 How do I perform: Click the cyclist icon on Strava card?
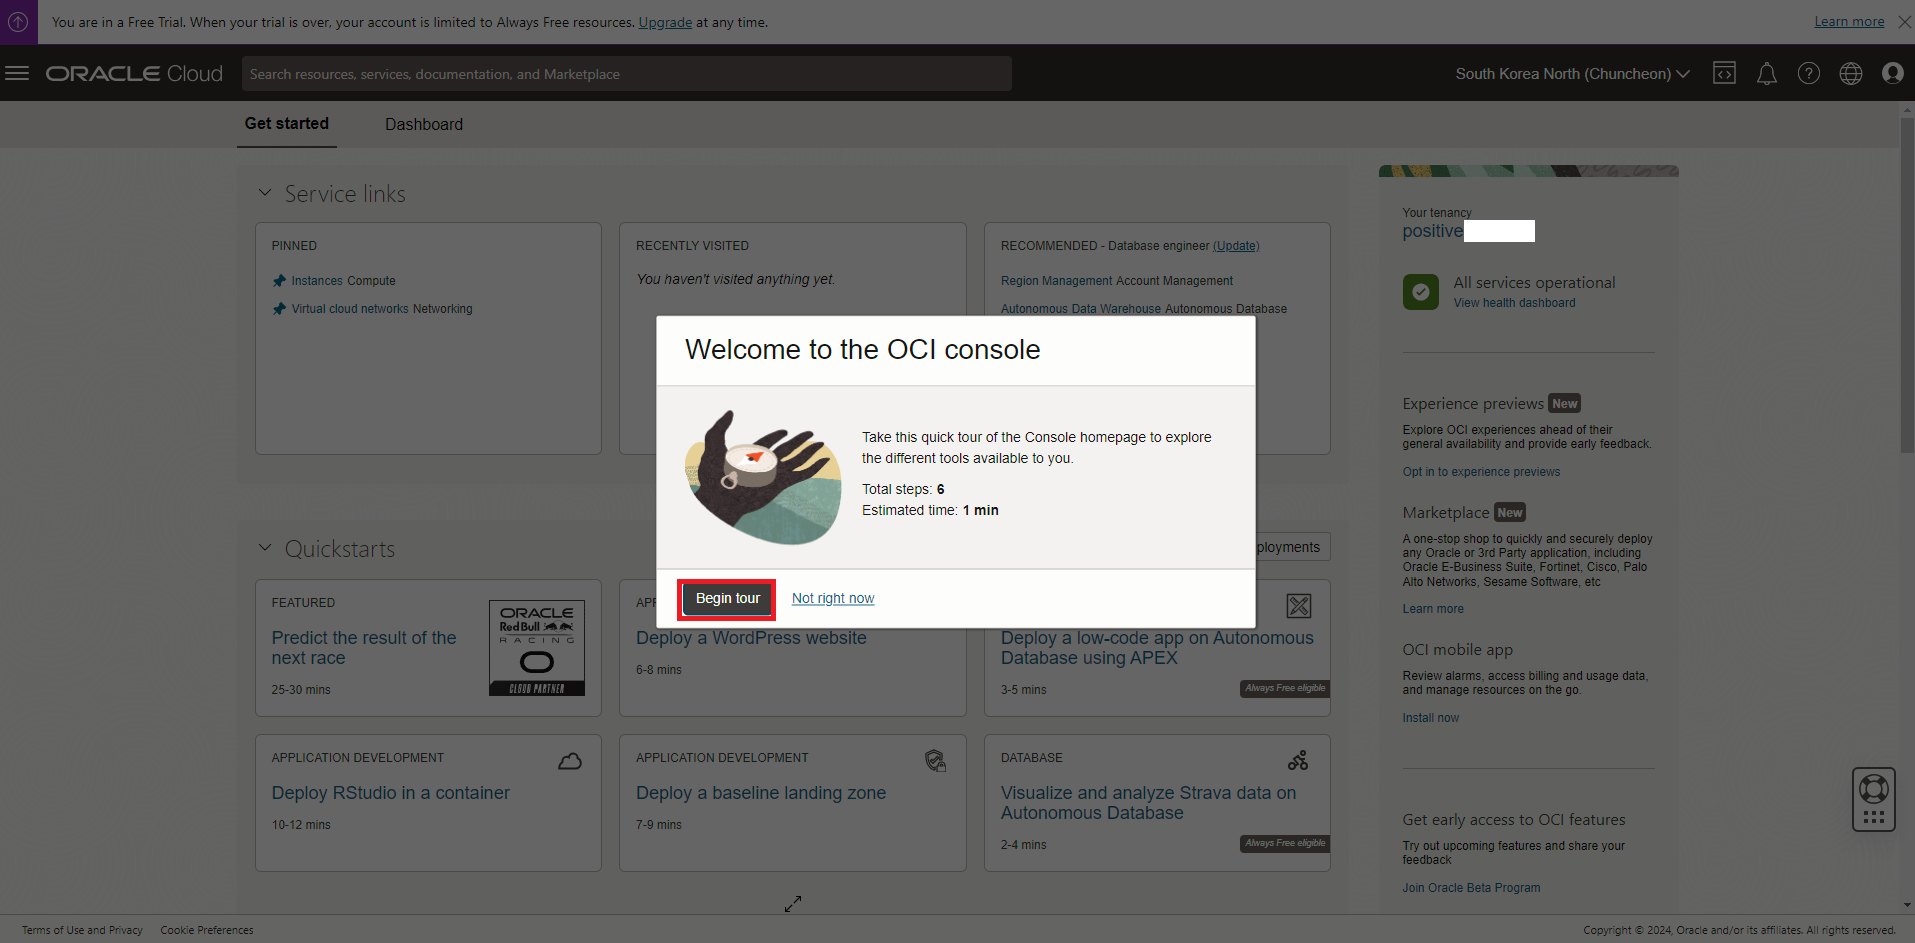click(1298, 760)
